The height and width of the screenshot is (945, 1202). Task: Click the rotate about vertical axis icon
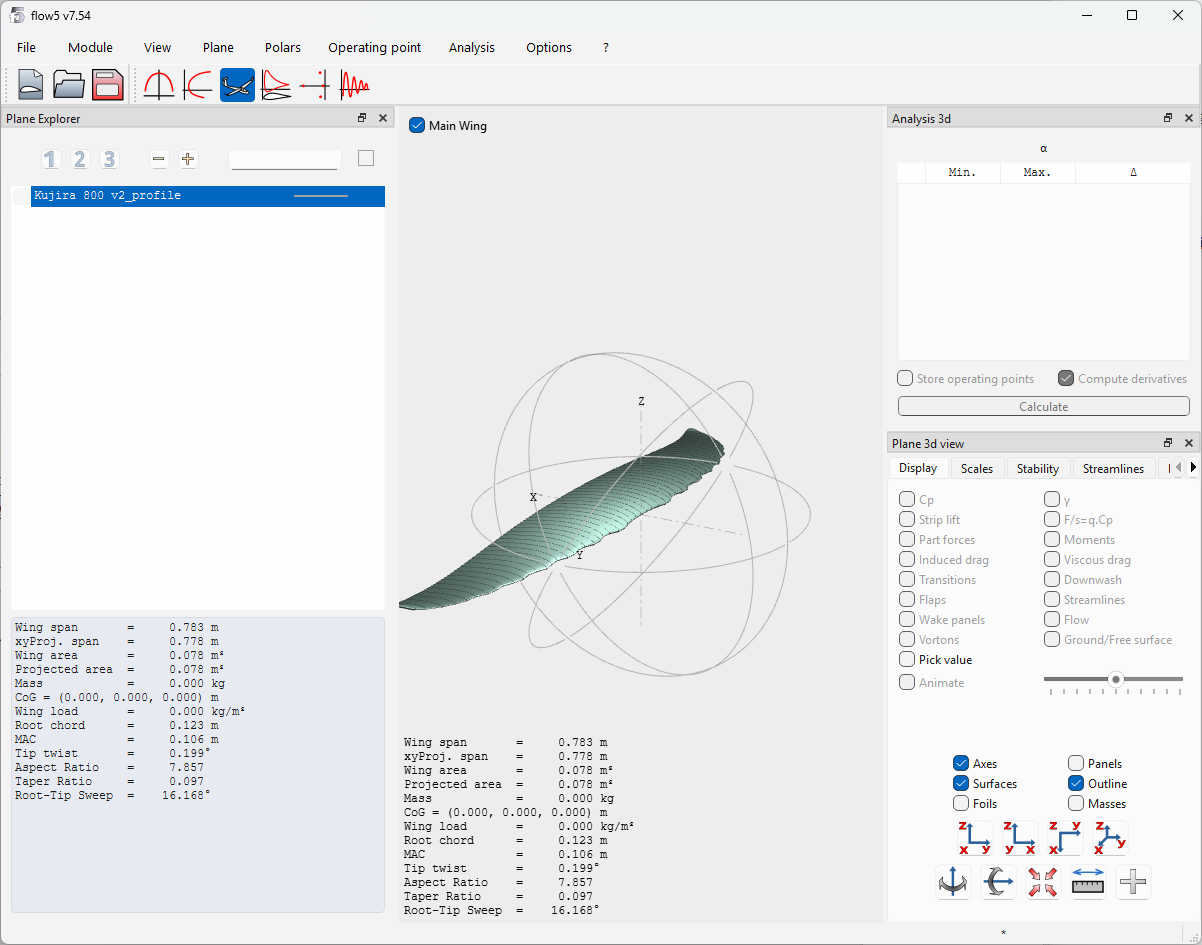point(953,882)
